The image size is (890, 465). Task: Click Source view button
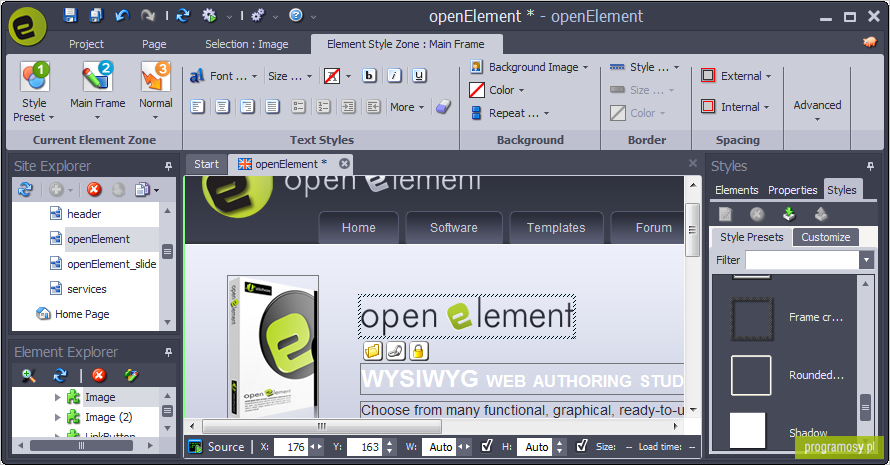point(218,447)
